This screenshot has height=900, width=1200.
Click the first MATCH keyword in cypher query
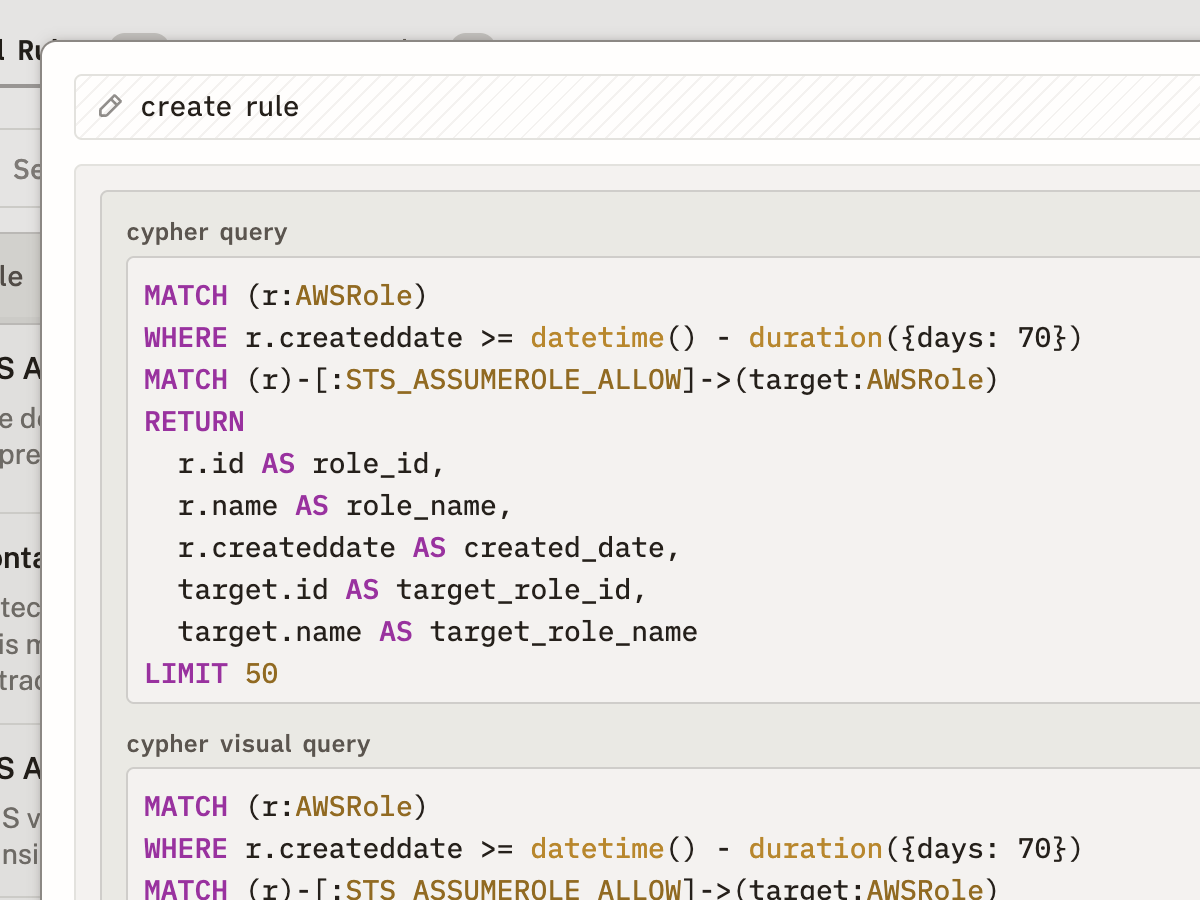click(186, 295)
